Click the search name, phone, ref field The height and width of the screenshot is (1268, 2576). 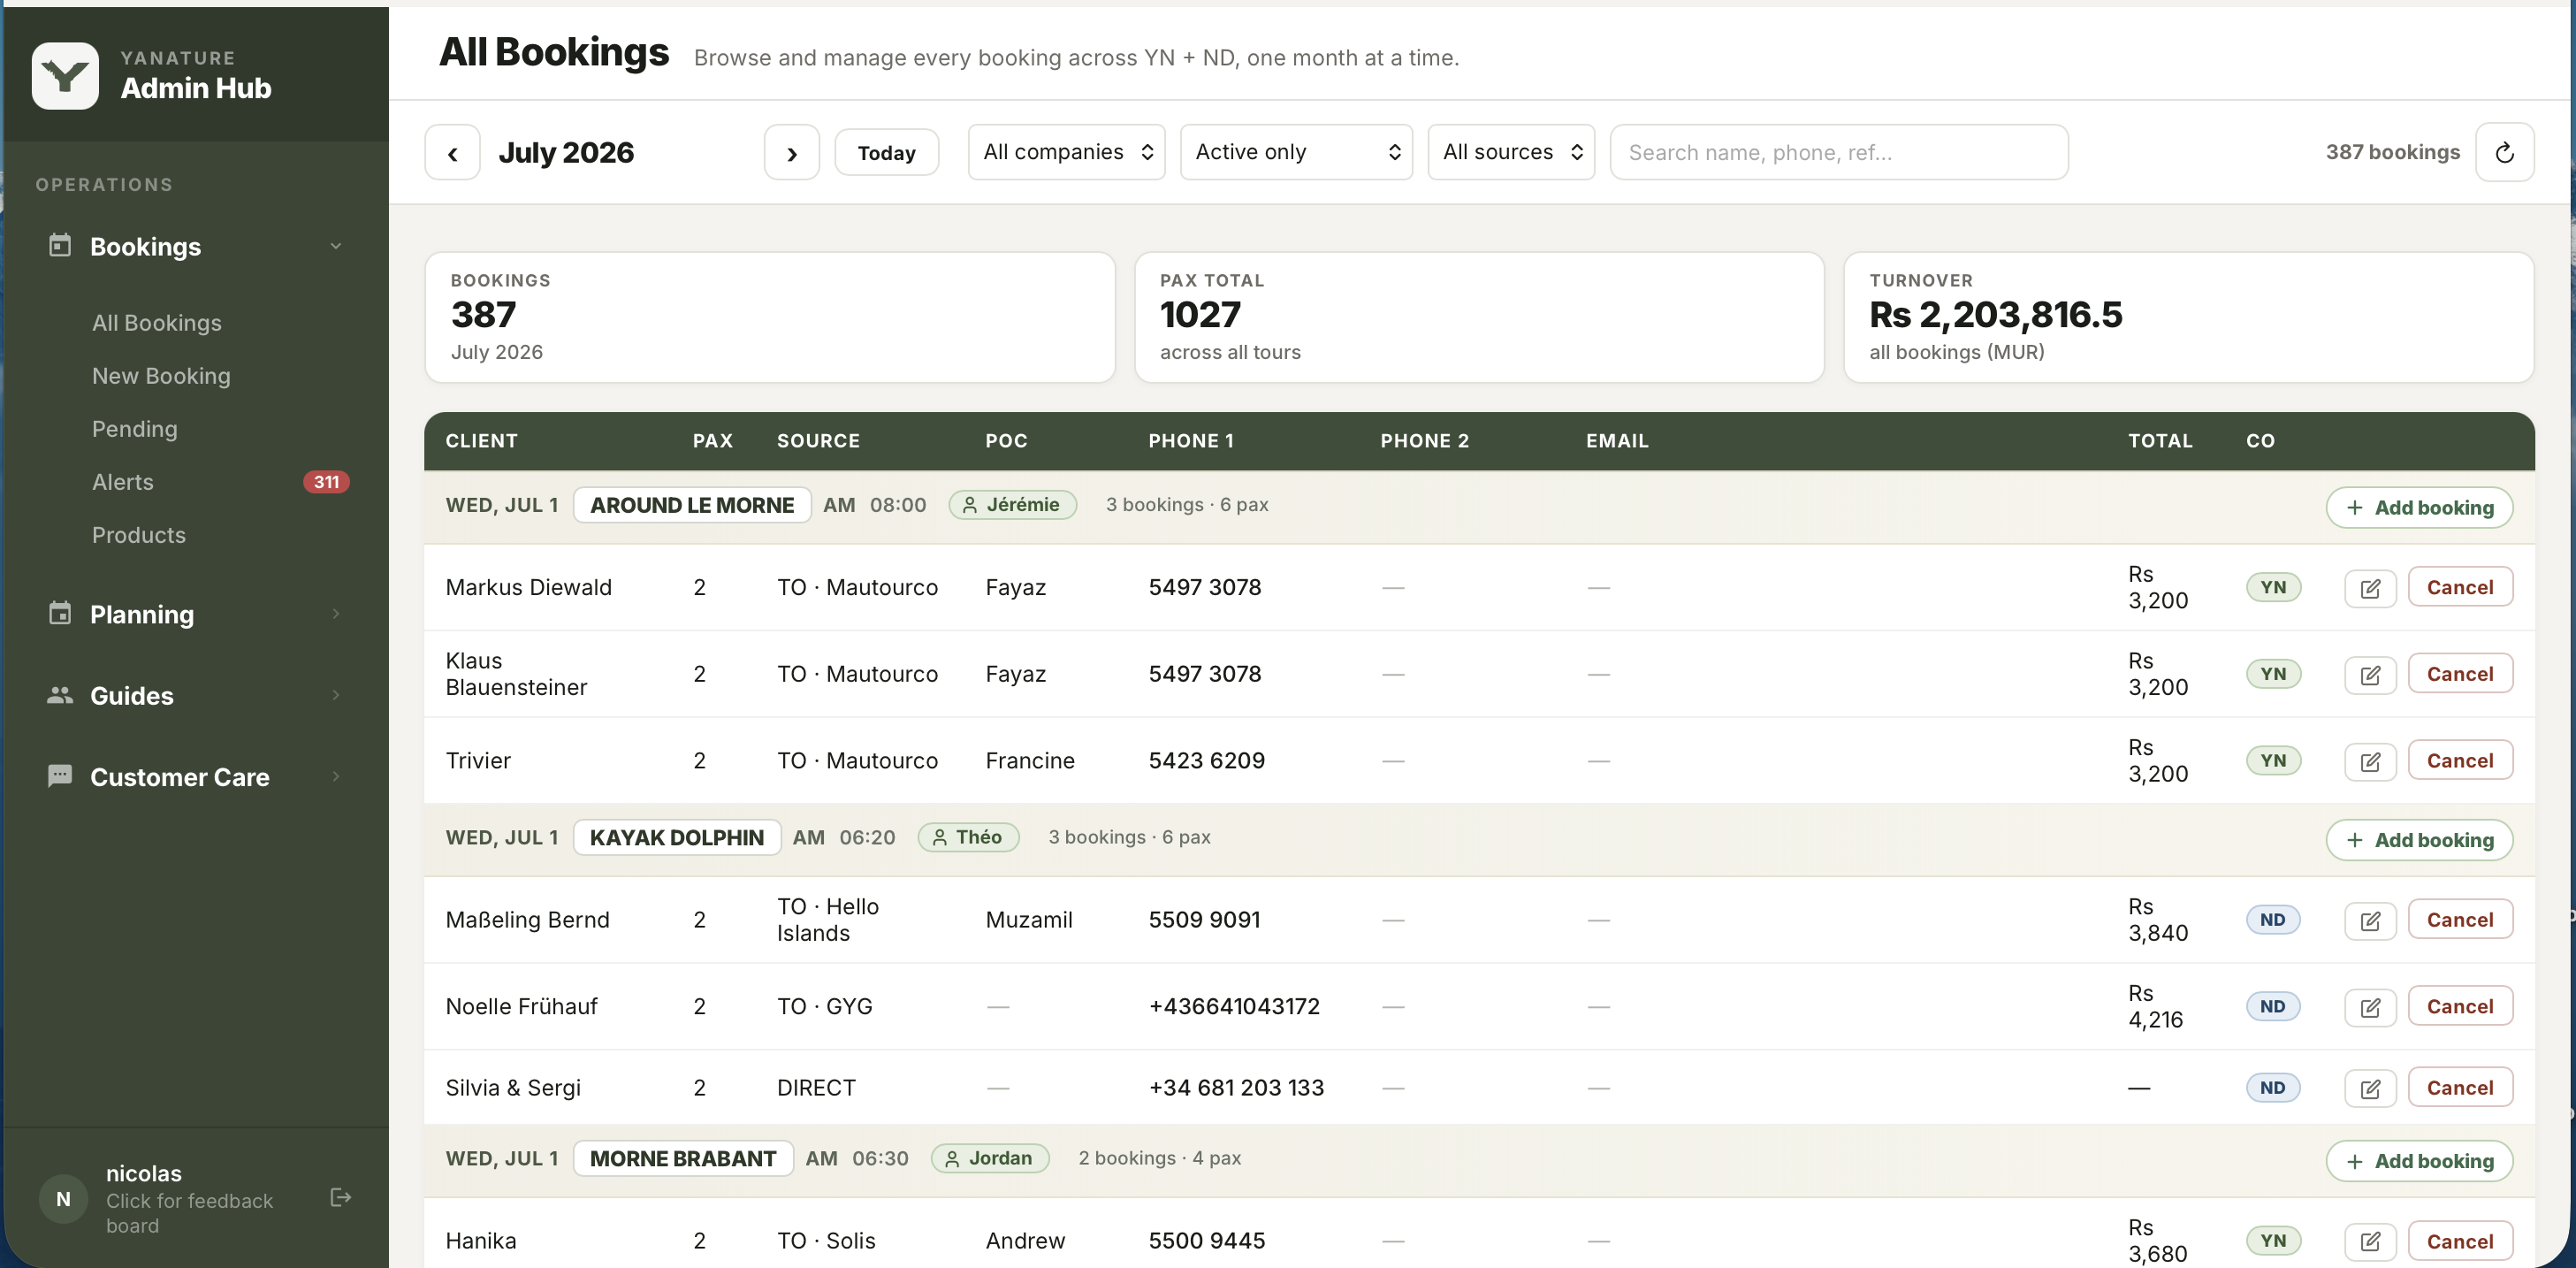(x=1838, y=152)
